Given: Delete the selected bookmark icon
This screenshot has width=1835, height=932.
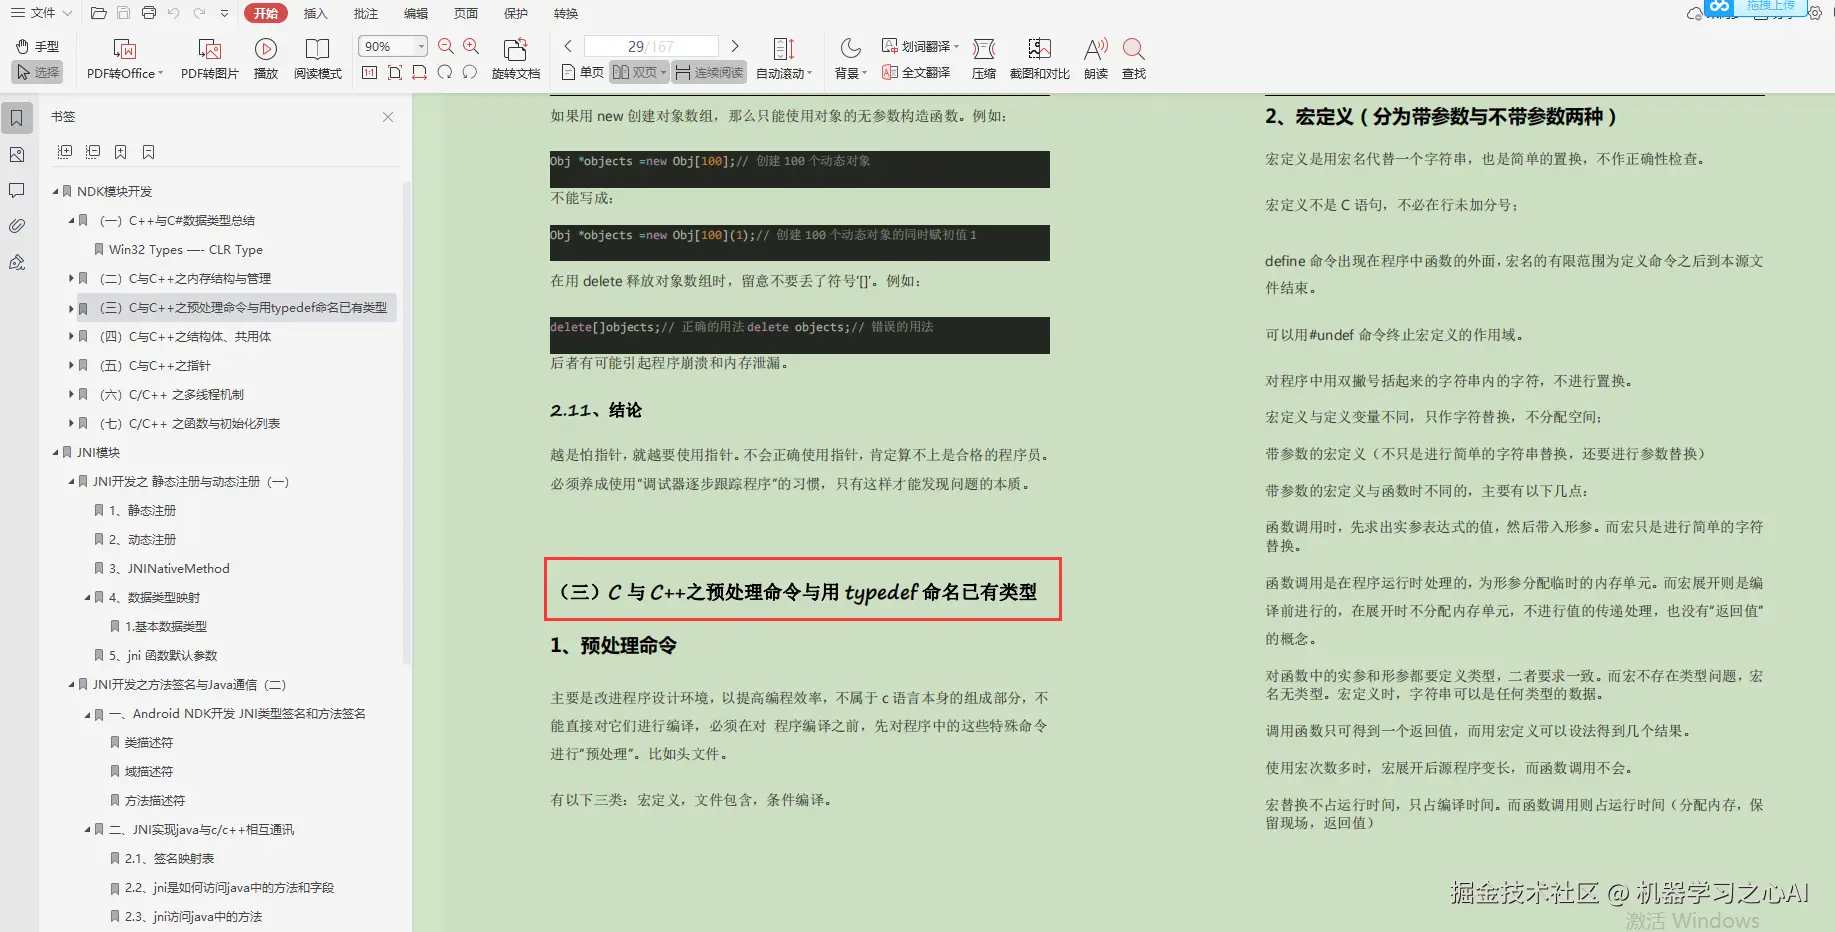Looking at the screenshot, I should [149, 152].
